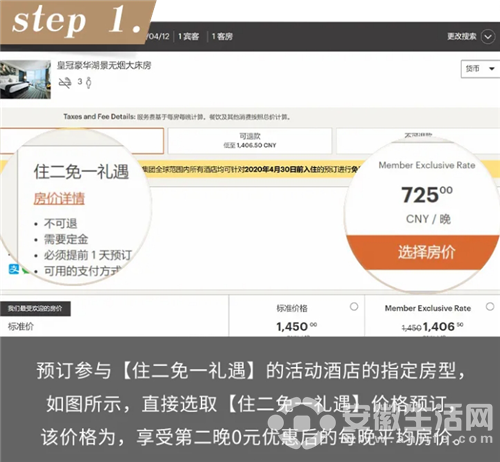The image size is (500, 462).
Task: Select the 标准价格 radio button
Action: pyautogui.click(x=354, y=307)
